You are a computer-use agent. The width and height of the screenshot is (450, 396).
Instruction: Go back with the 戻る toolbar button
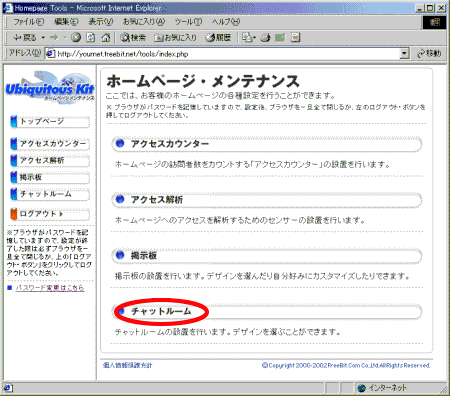[x=24, y=38]
